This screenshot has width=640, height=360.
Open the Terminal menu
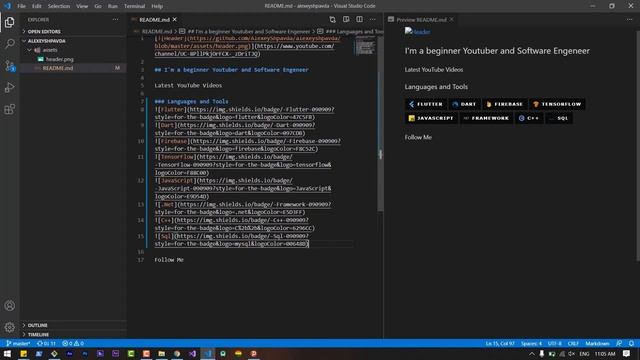click(134, 6)
